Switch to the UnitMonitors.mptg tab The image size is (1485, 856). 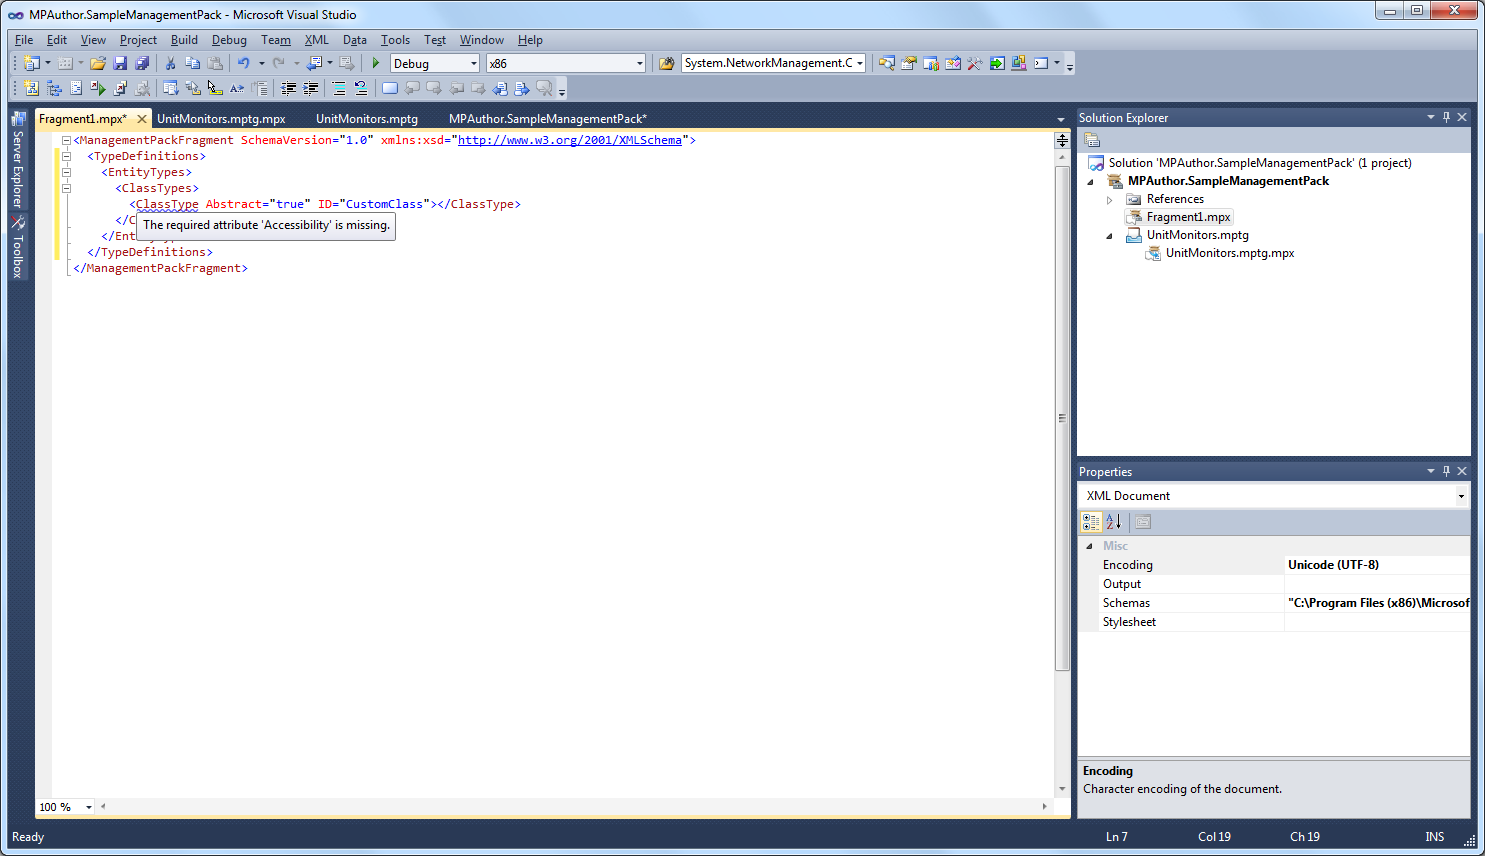[x=367, y=119]
